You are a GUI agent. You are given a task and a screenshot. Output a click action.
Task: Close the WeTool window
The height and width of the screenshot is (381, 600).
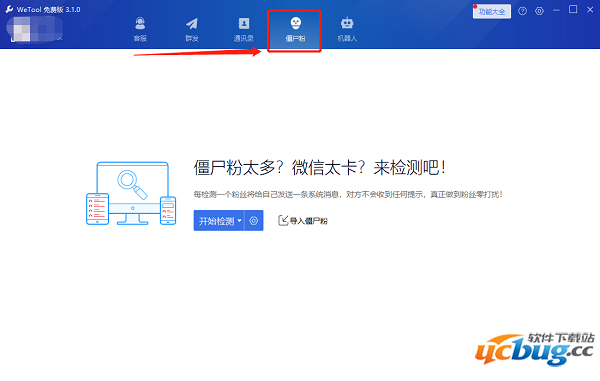590,10
